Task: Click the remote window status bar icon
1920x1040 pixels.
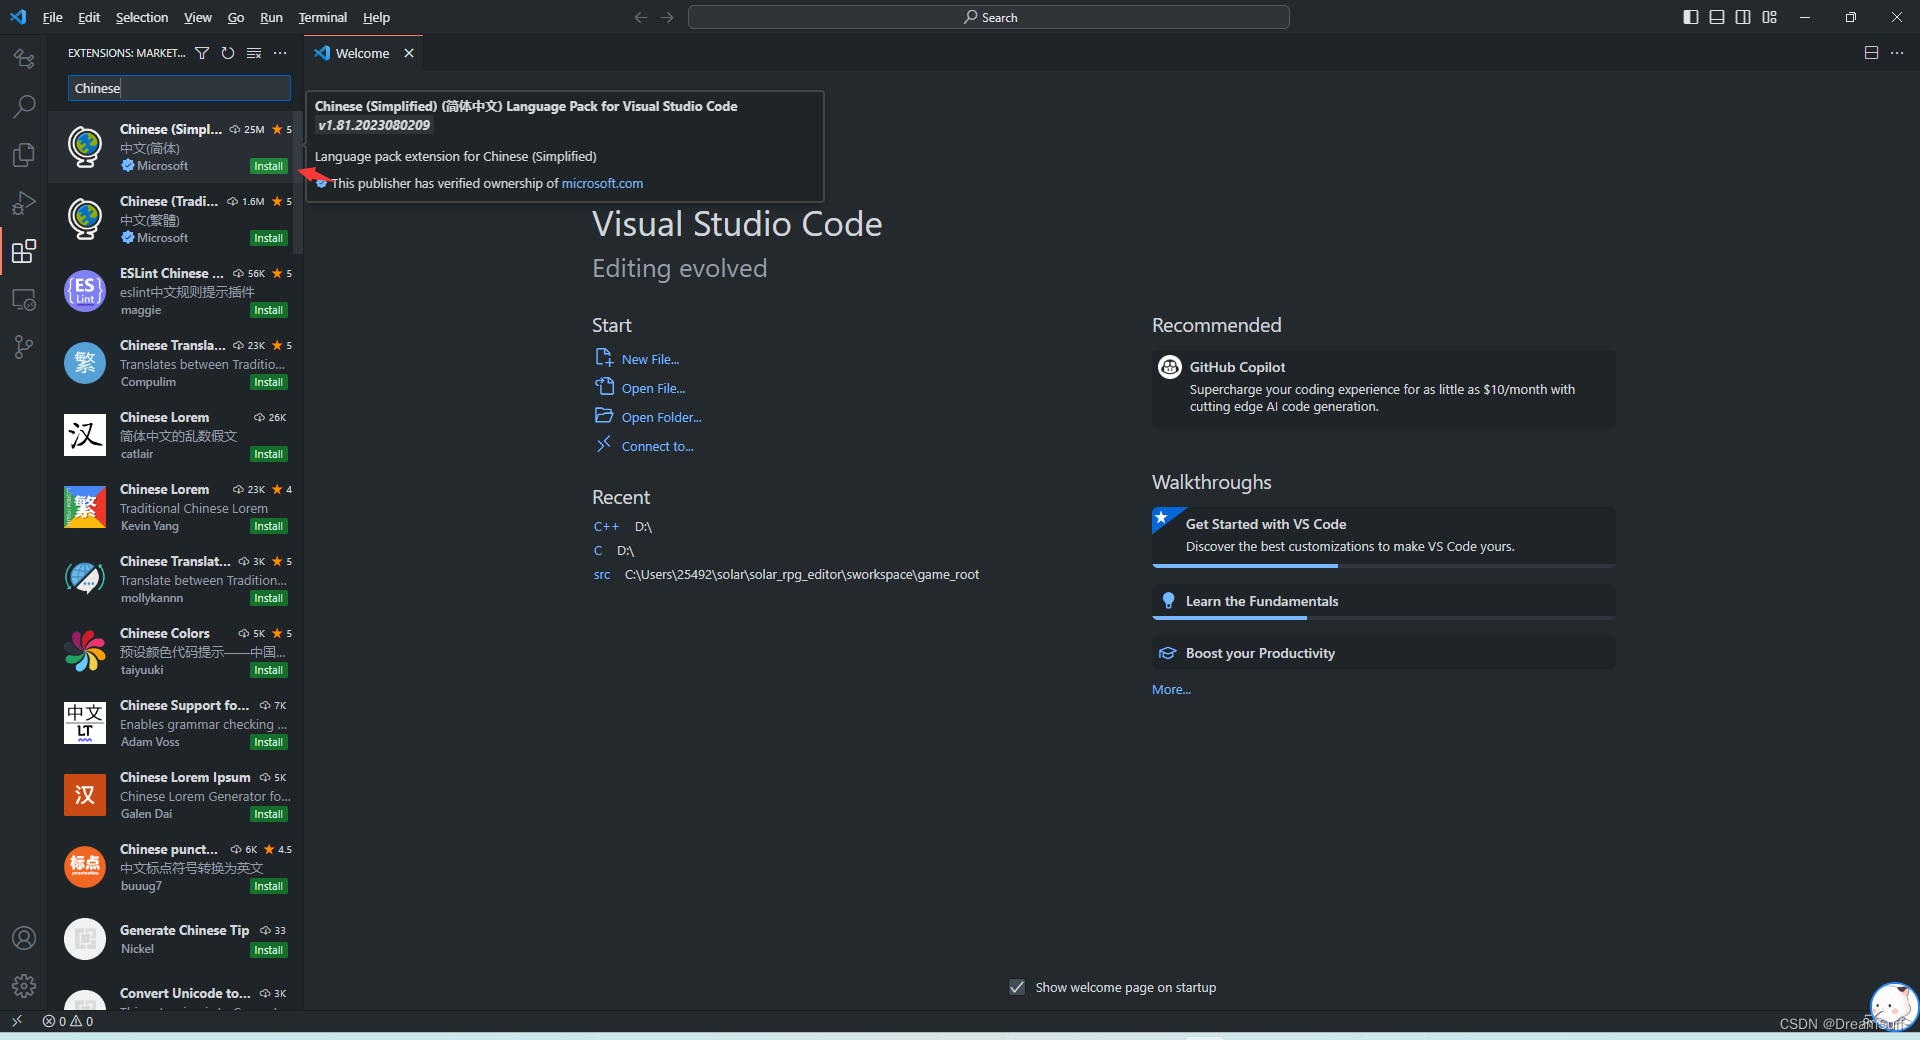Action: pyautogui.click(x=17, y=1021)
